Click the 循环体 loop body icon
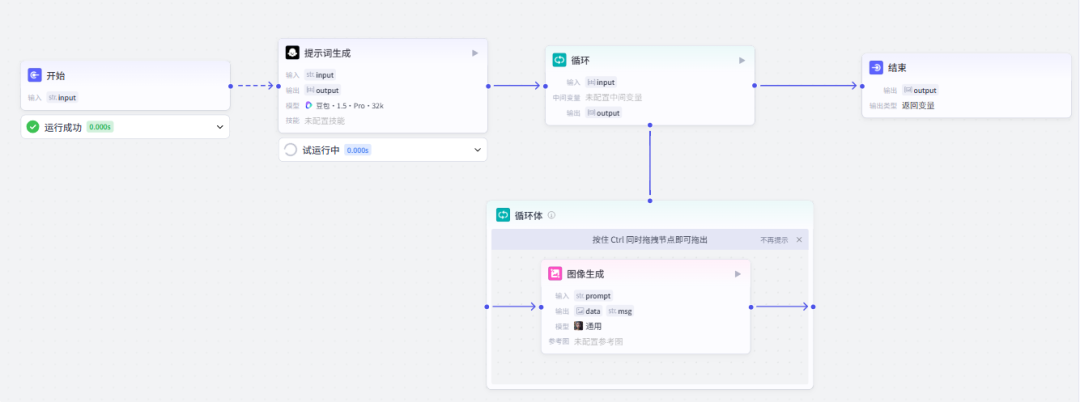 503,215
